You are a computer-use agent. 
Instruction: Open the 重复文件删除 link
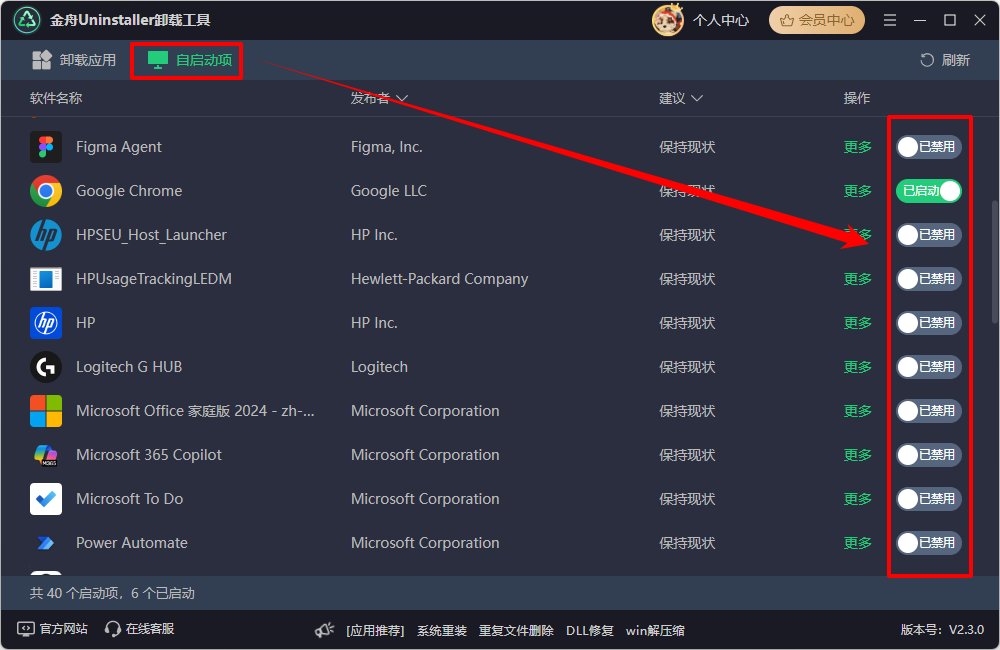coord(516,631)
